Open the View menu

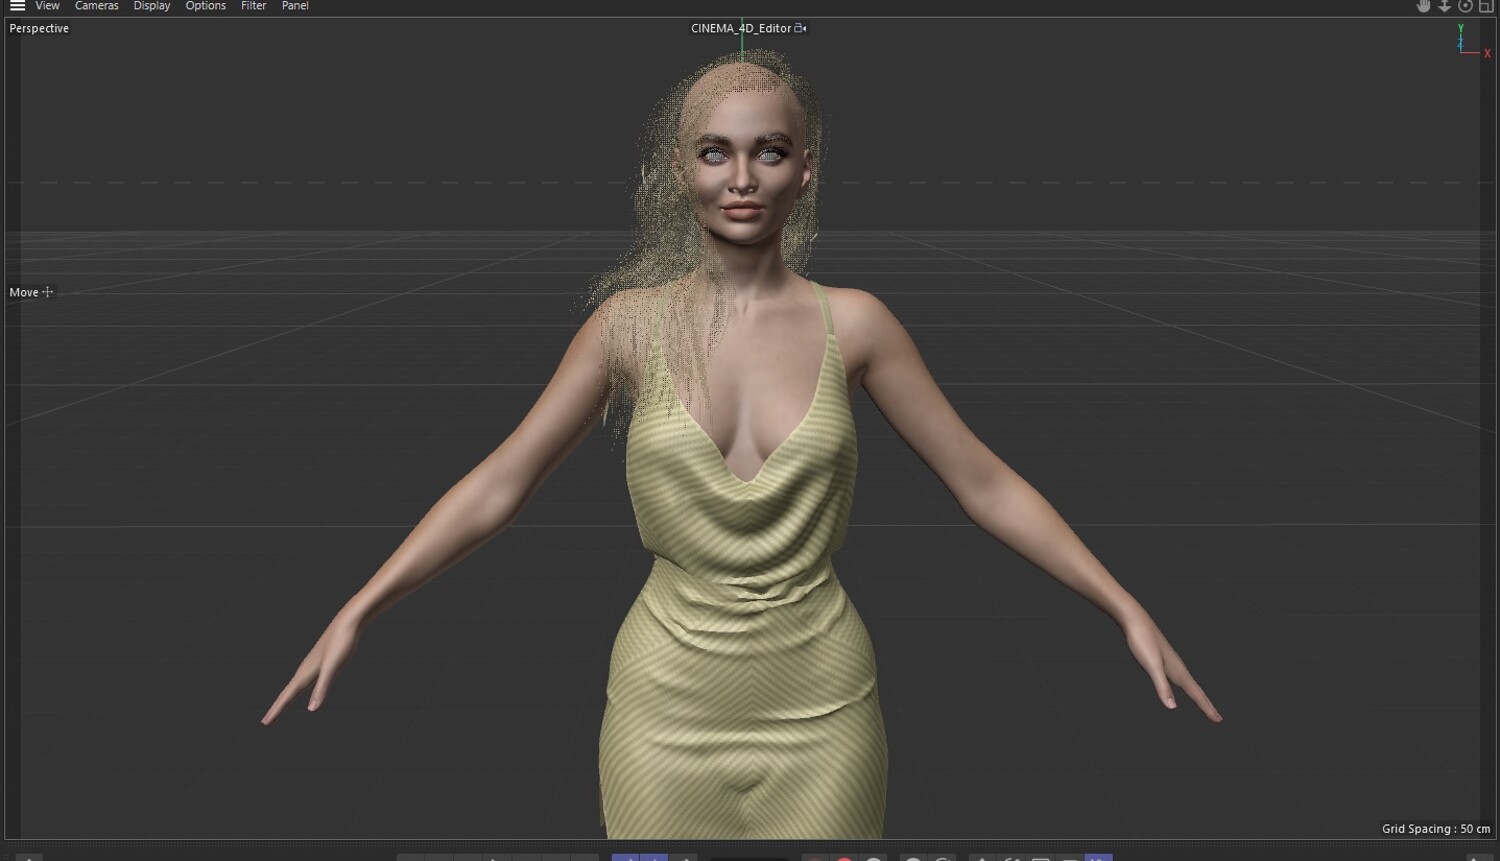point(47,6)
